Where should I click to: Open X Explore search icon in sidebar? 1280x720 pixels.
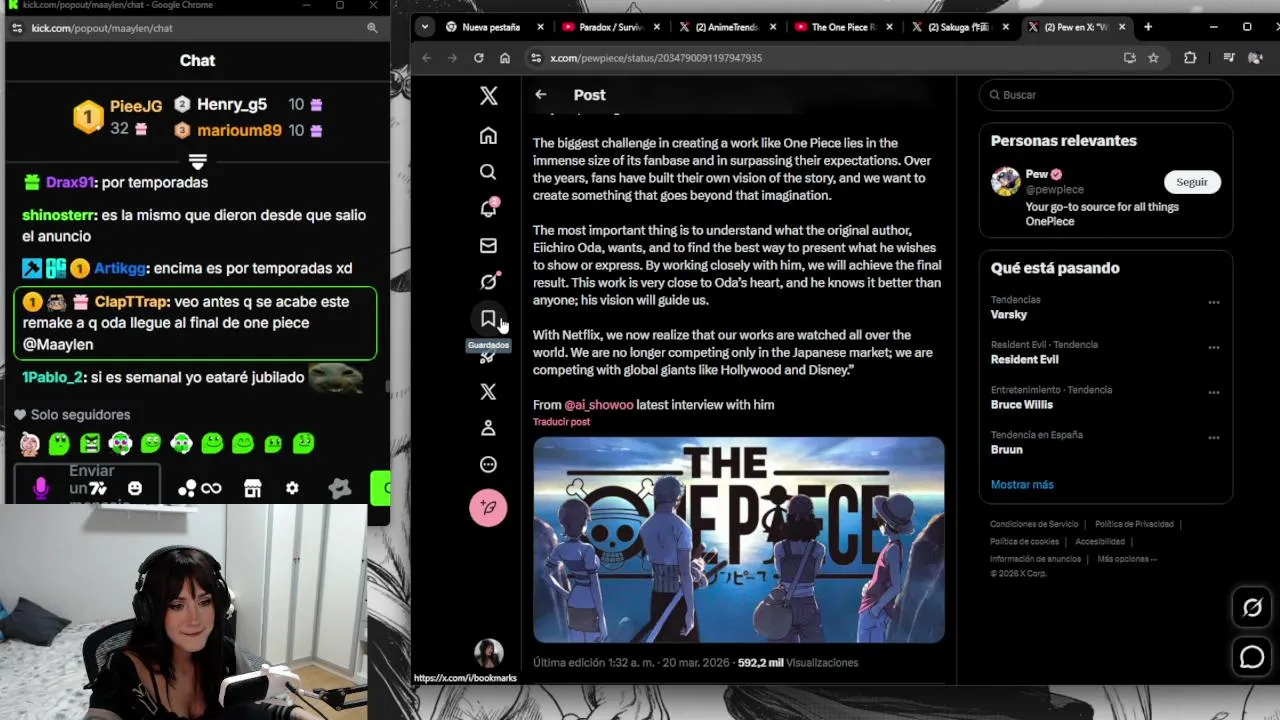pyautogui.click(x=488, y=172)
